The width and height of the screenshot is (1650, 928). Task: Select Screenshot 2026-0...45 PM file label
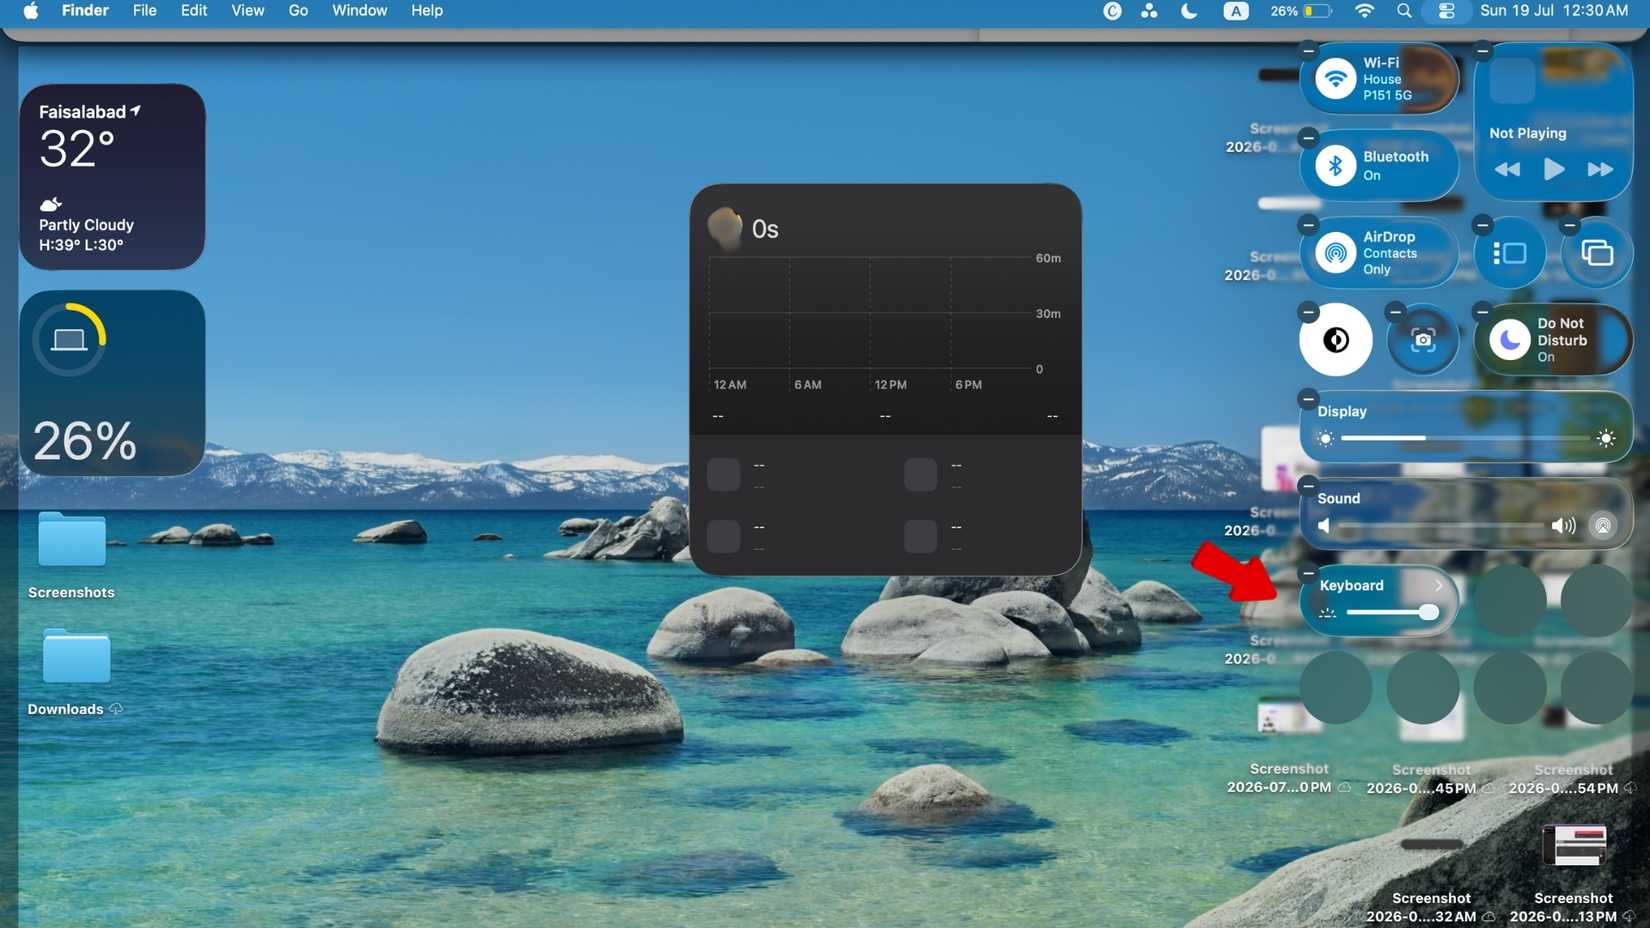pyautogui.click(x=1431, y=779)
